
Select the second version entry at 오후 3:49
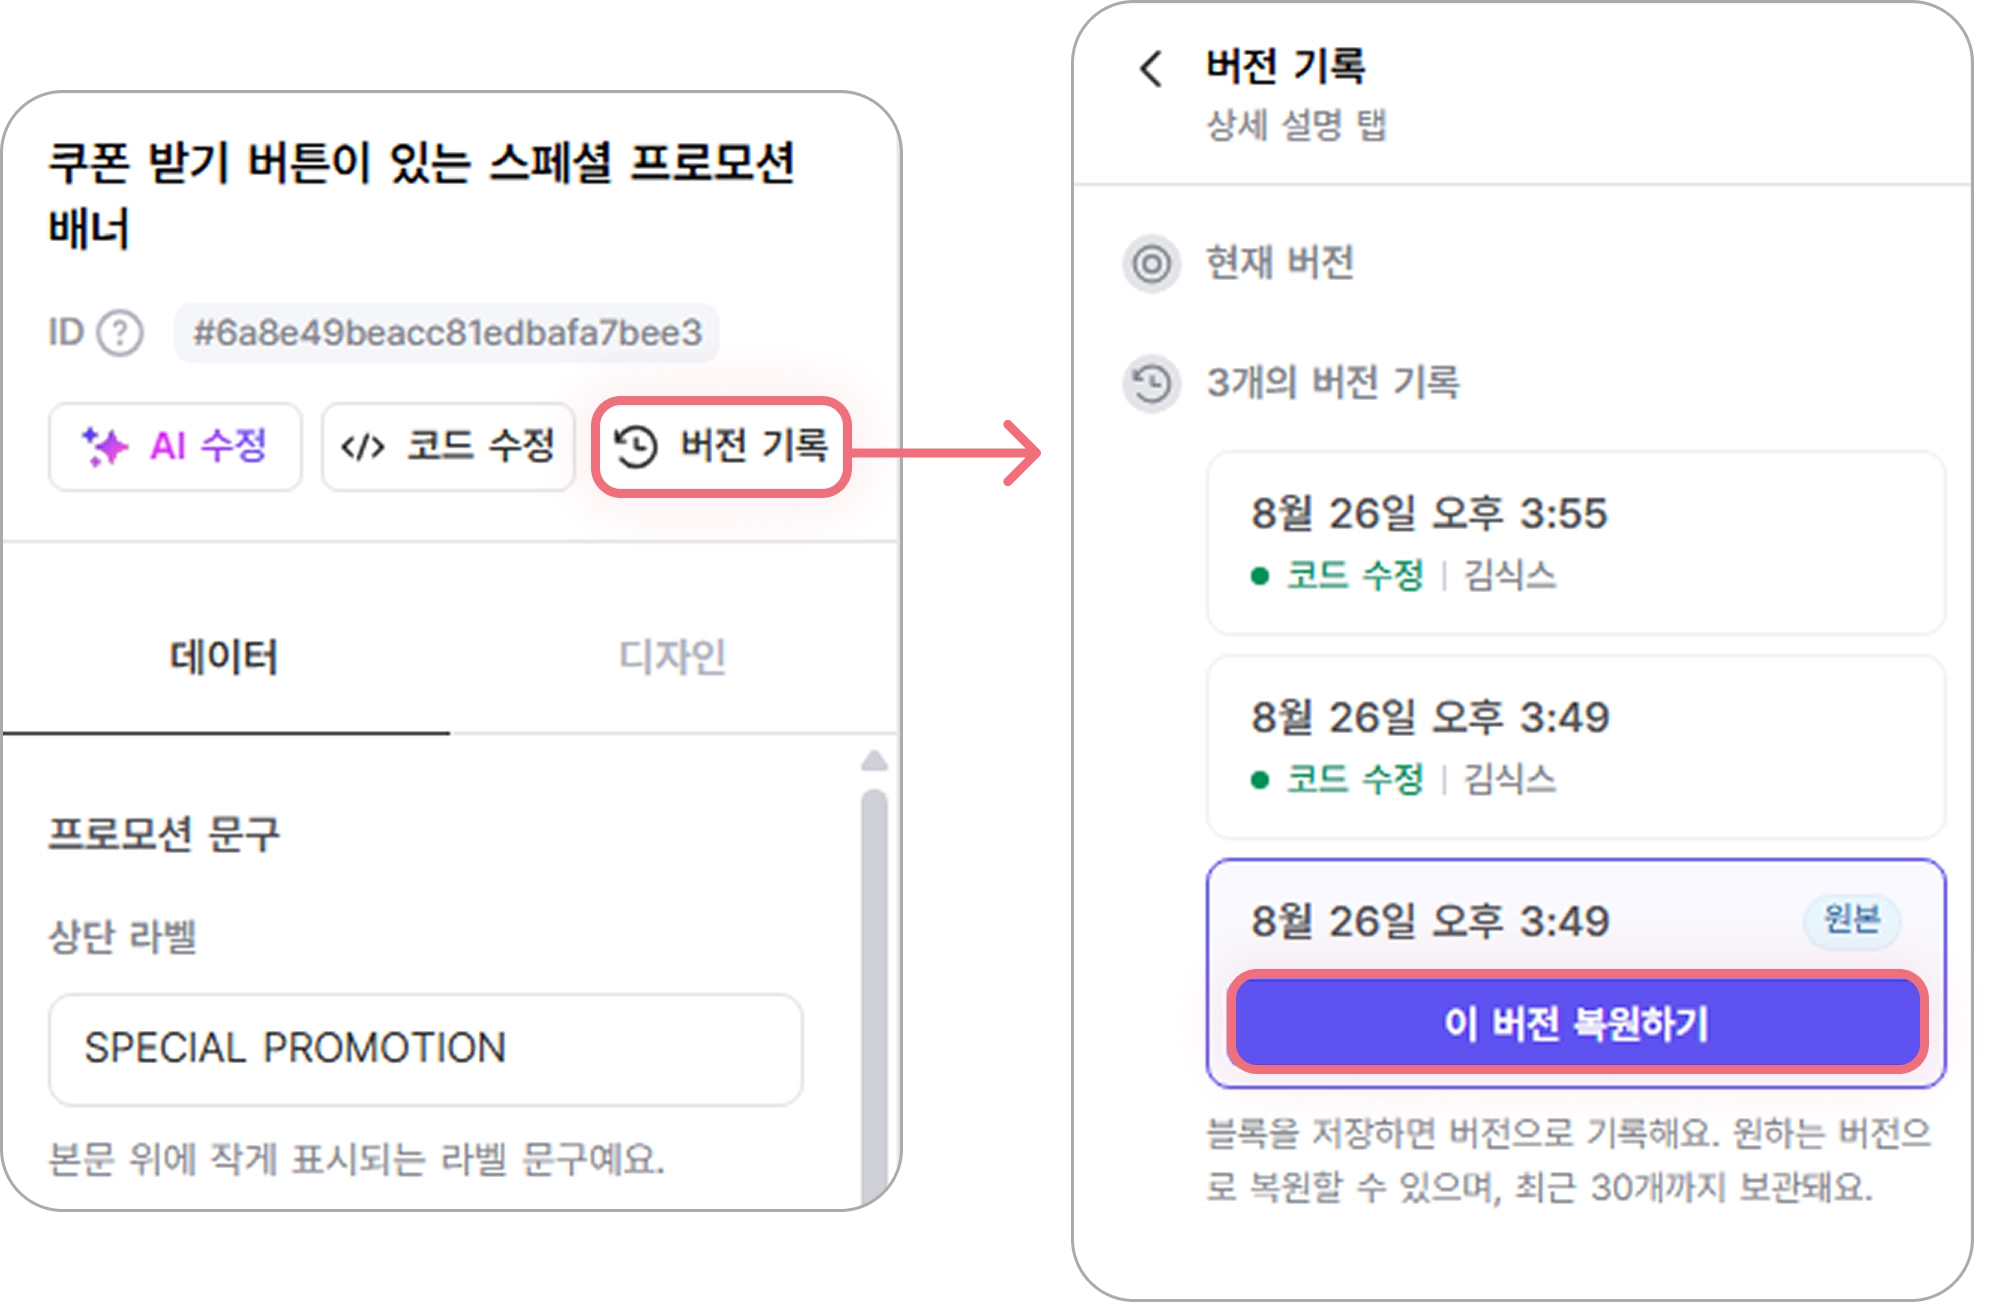(1576, 746)
